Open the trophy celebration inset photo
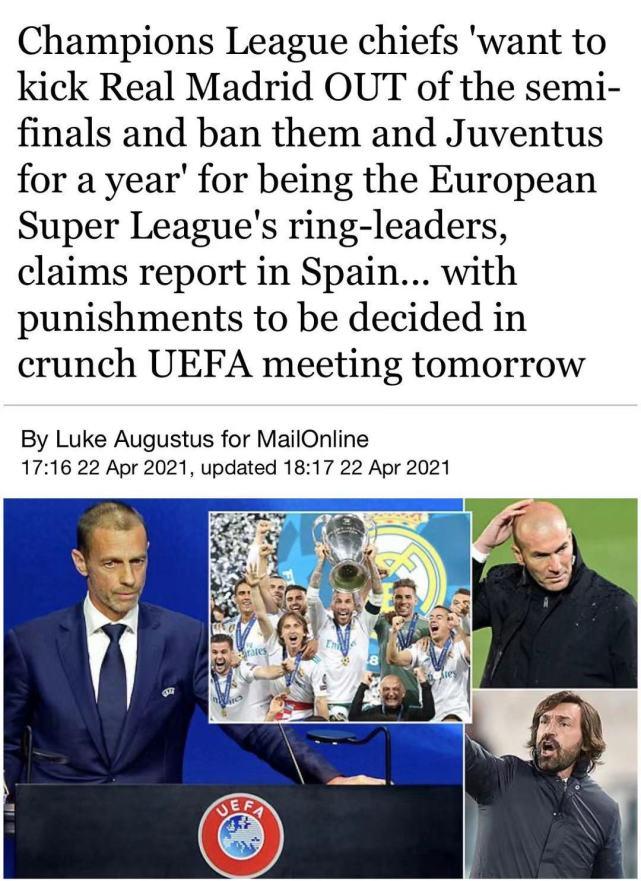641x881 pixels. (339, 616)
